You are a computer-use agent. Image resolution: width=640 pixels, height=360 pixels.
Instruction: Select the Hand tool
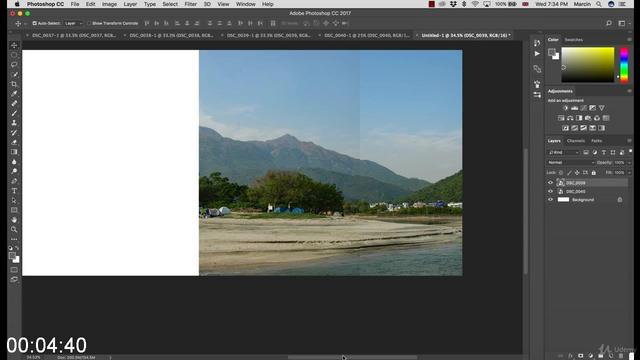click(x=14, y=220)
